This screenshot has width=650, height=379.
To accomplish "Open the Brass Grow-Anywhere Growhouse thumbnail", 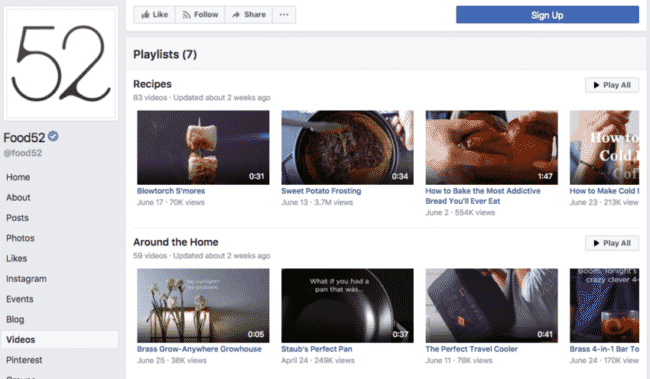I will coord(203,306).
